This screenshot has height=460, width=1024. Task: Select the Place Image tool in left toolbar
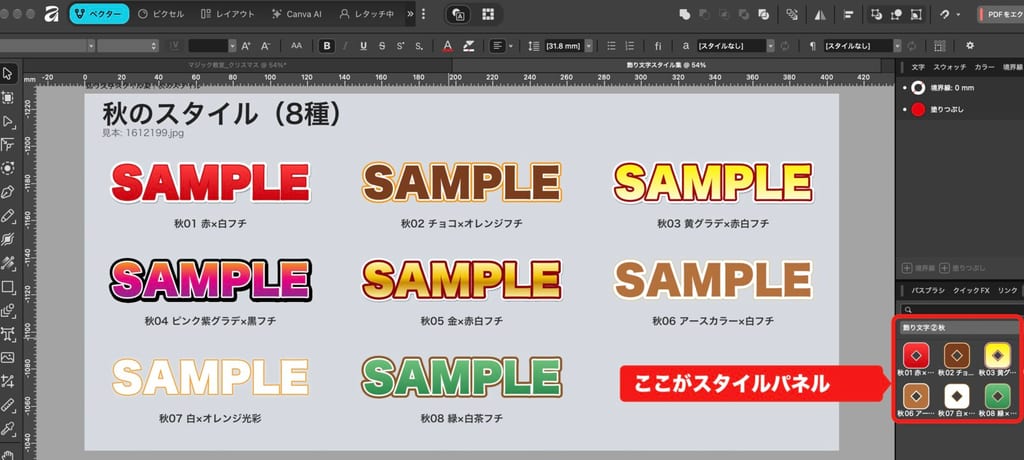8,357
